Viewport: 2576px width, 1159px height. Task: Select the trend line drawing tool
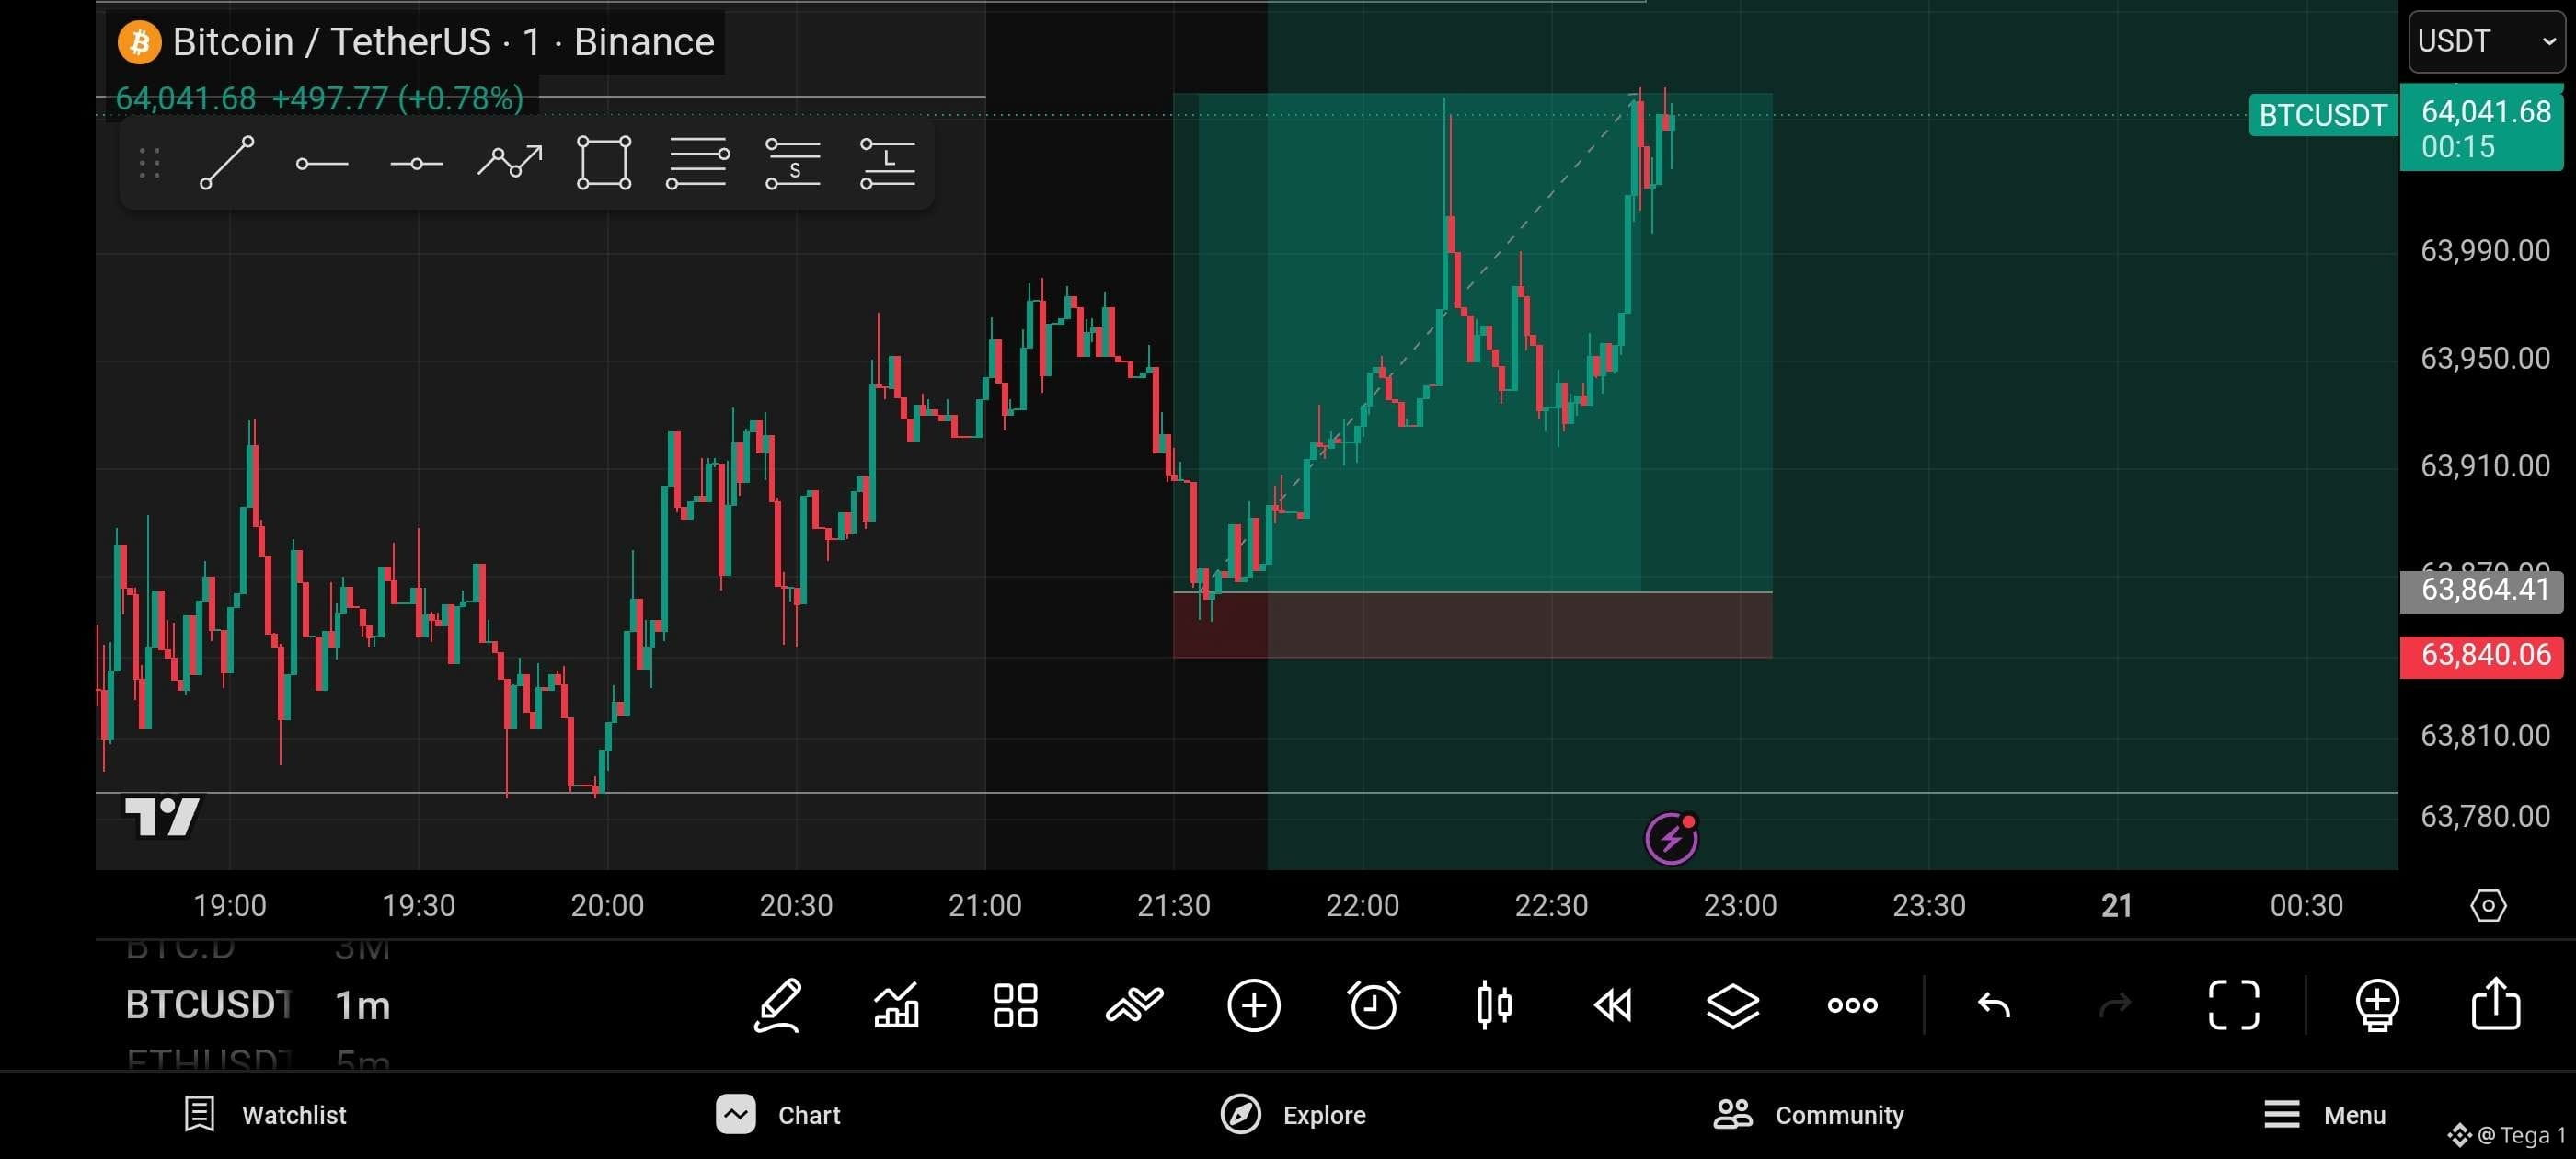coord(227,163)
